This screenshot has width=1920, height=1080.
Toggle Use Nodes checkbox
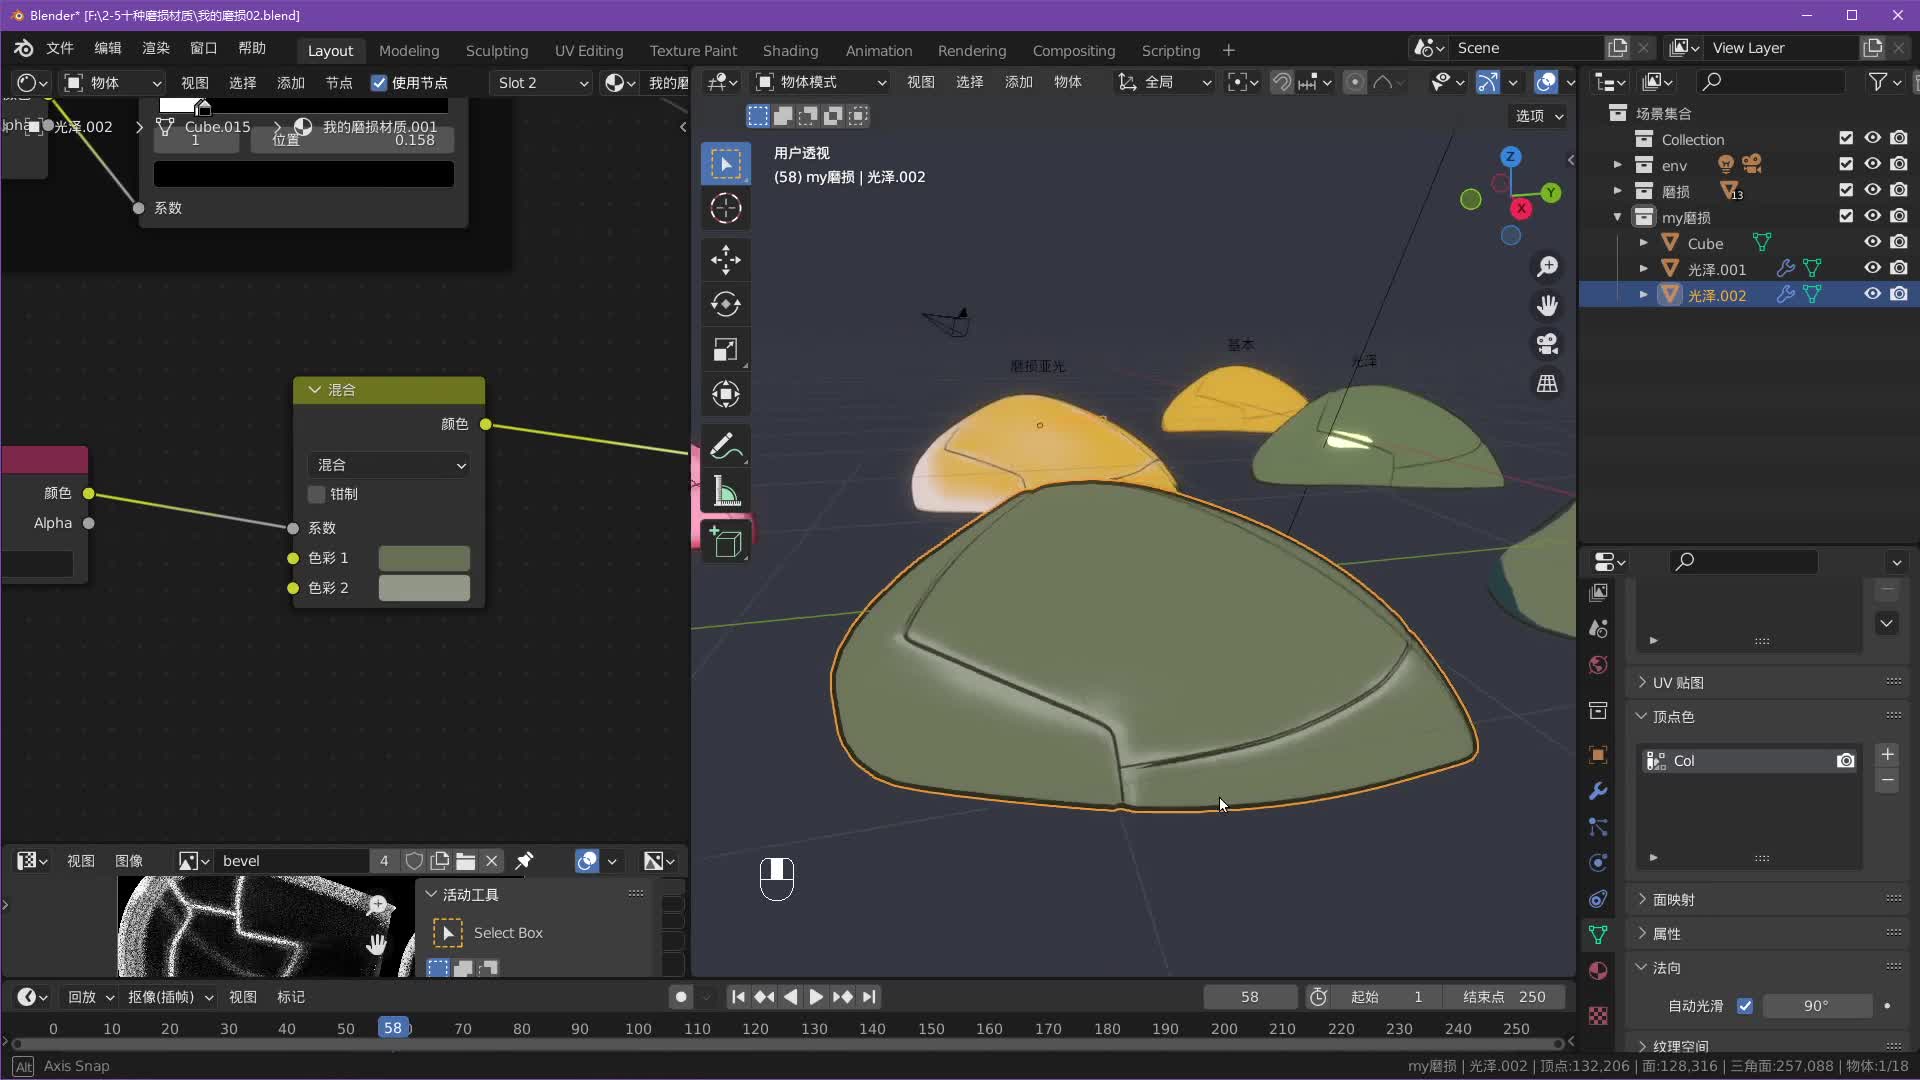379,83
